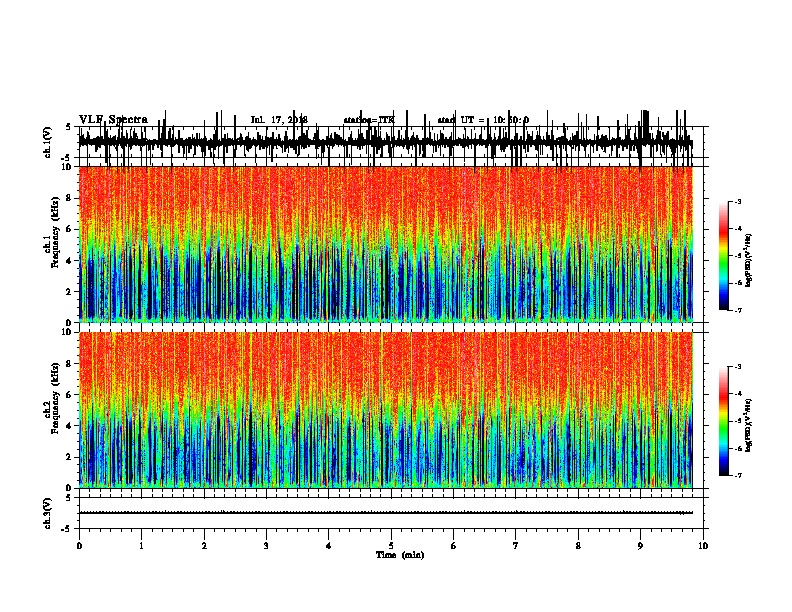Click the ch.2 spectrogram panel

coord(385,410)
